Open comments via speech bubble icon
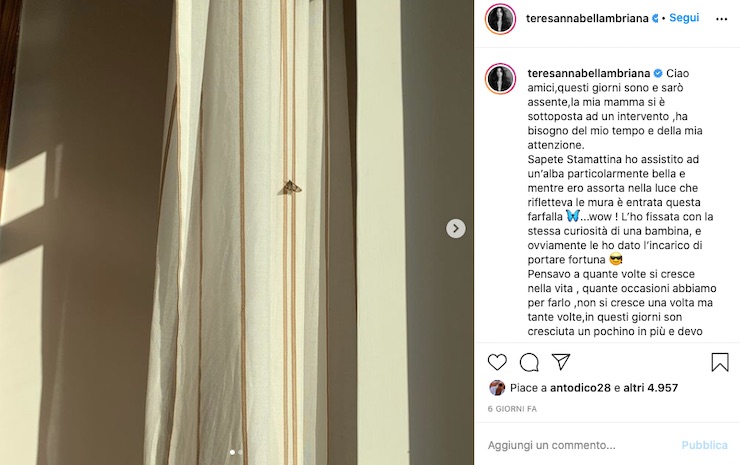This screenshot has height=465, width=740. click(x=529, y=362)
